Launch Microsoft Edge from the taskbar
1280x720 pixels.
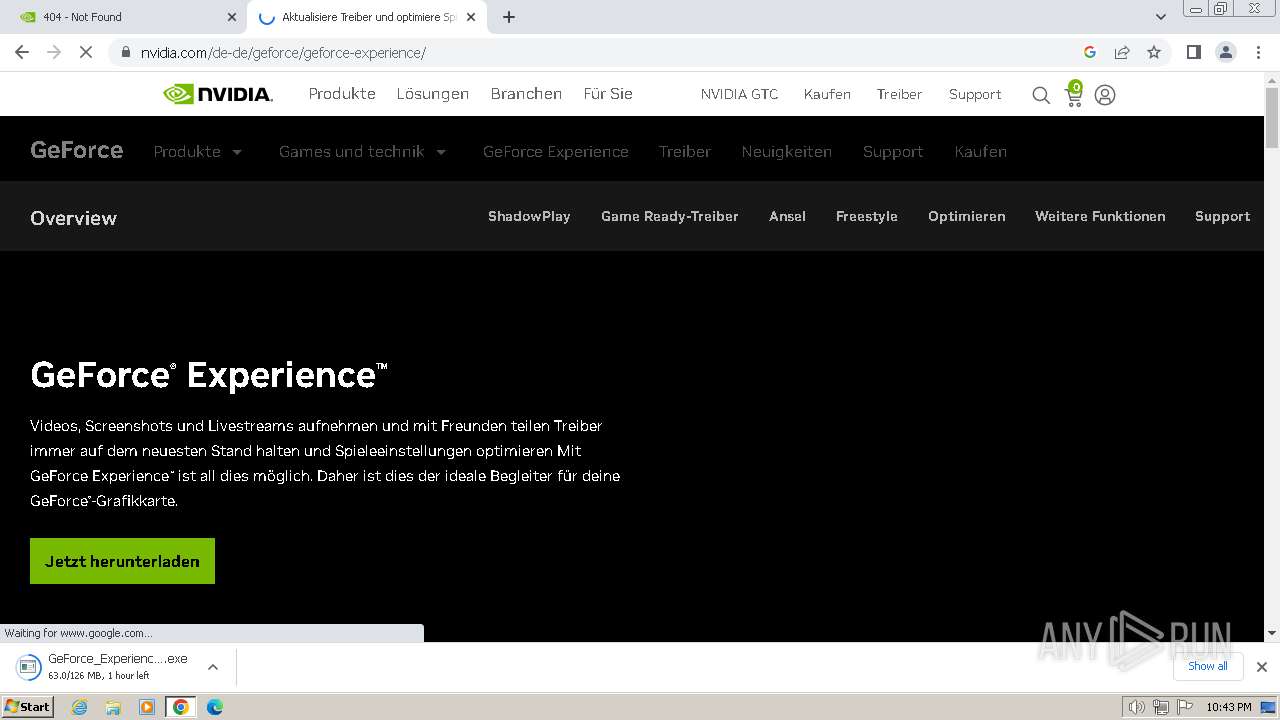[214, 707]
